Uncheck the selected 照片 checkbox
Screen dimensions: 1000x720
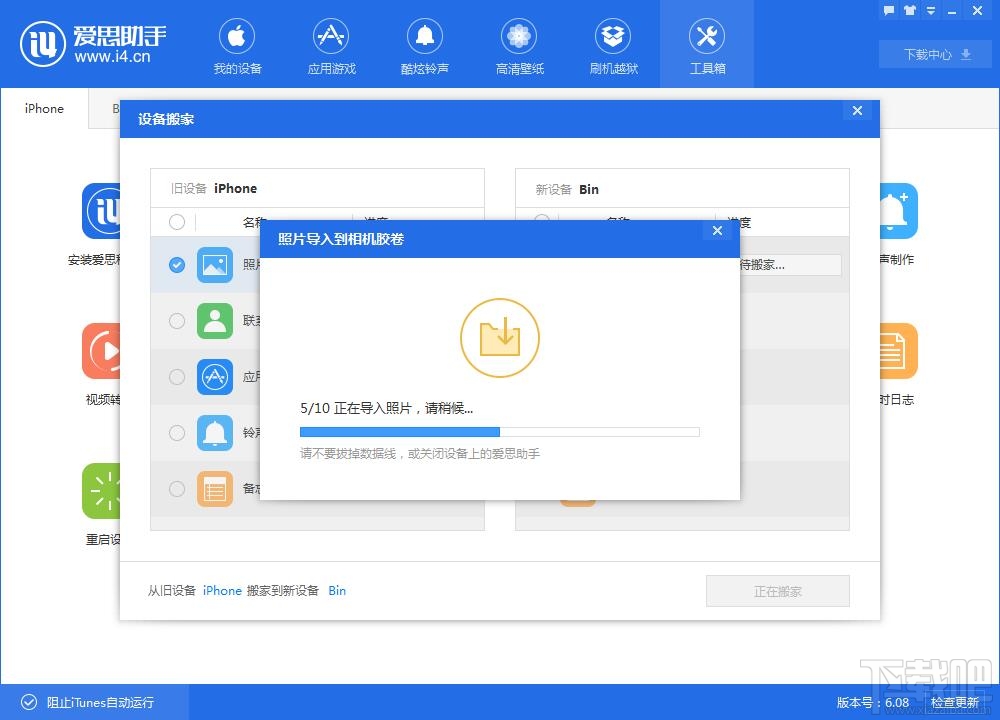[x=177, y=265]
